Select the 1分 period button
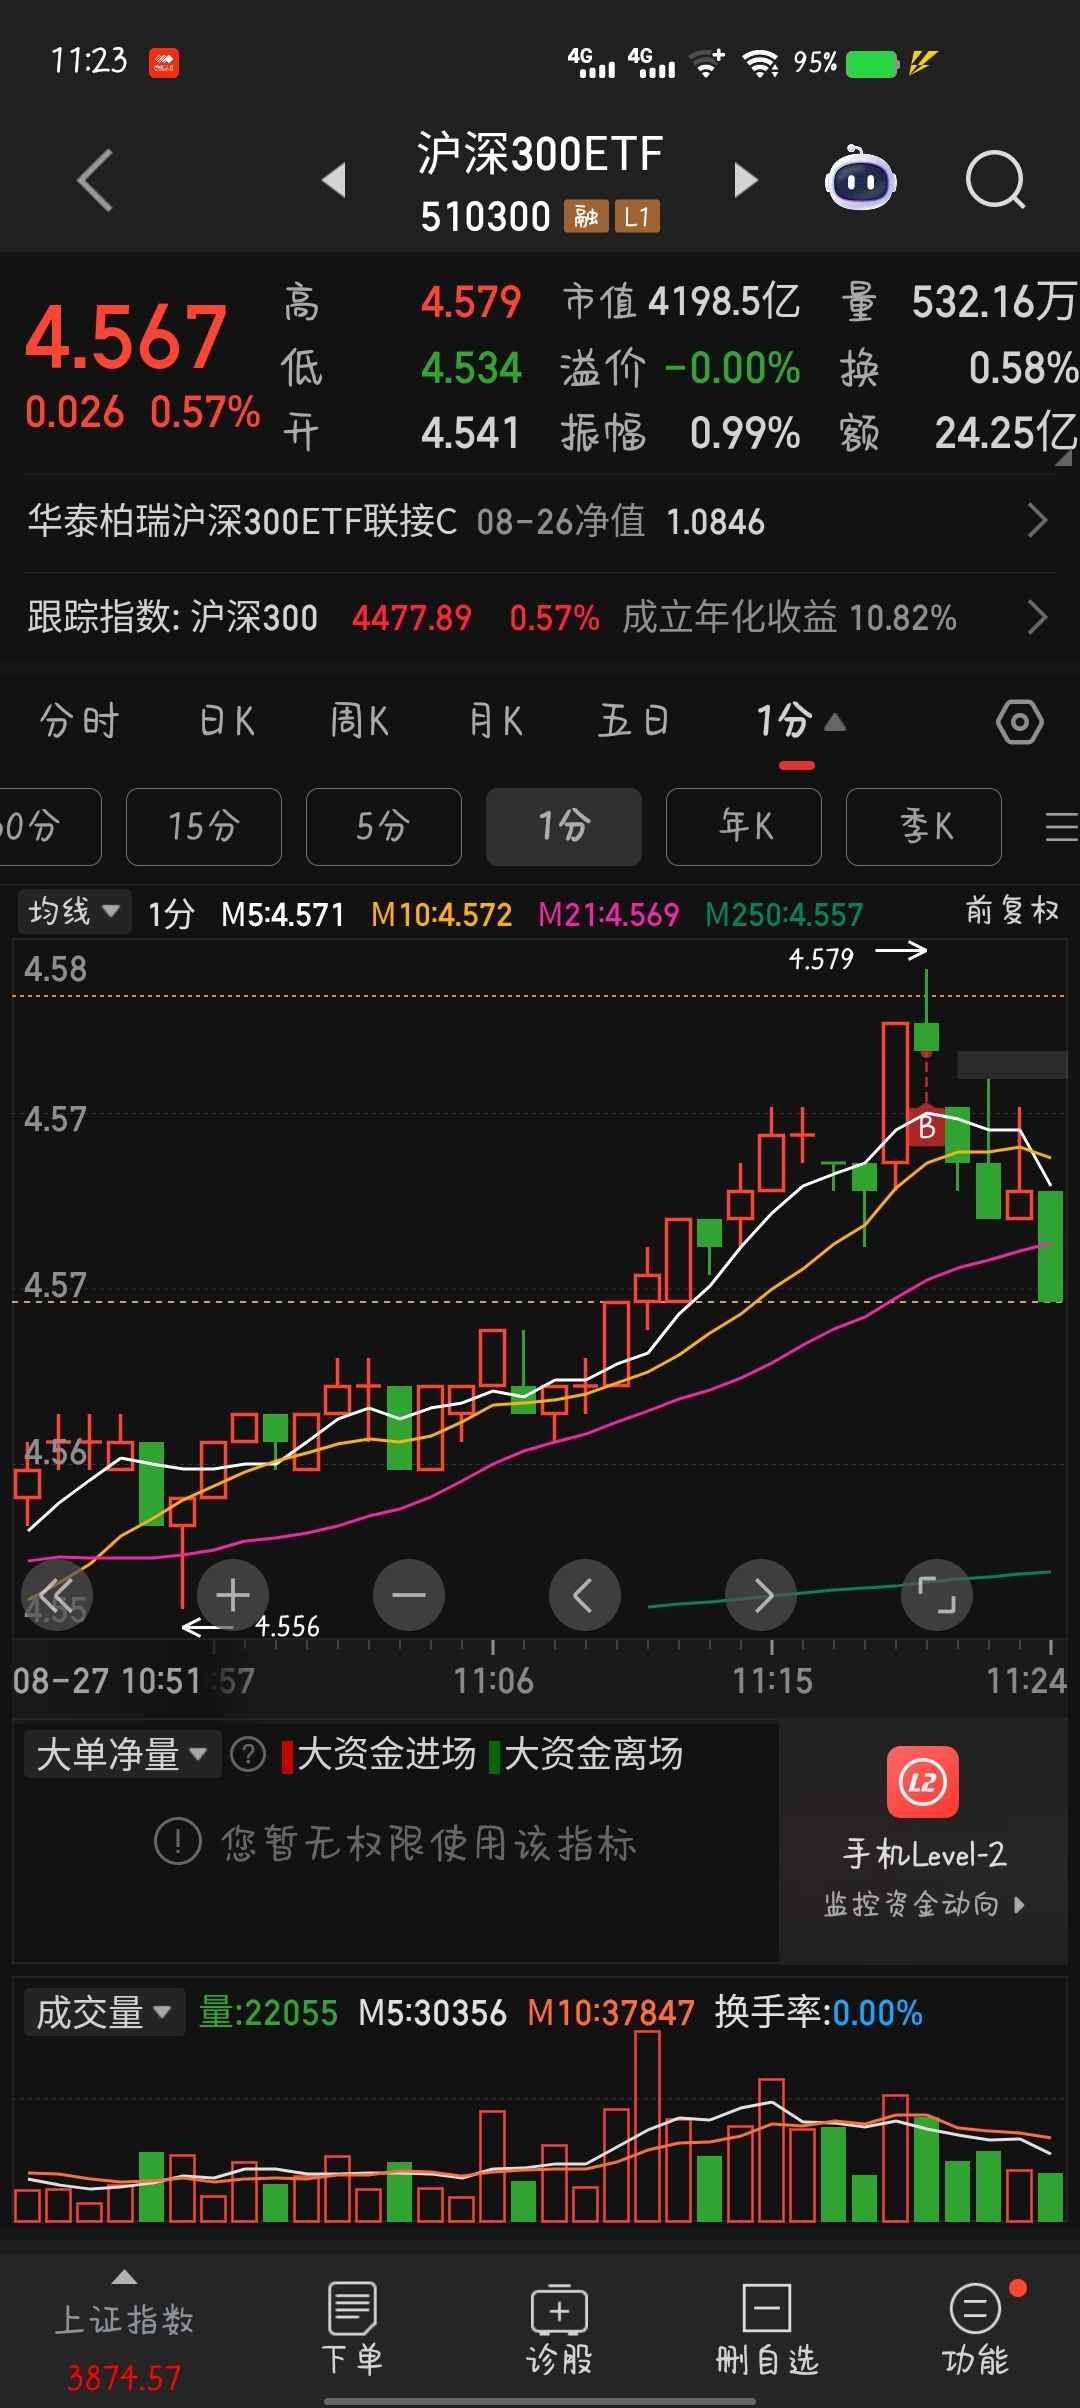Screen dimensions: 1080x2408 [x=564, y=827]
